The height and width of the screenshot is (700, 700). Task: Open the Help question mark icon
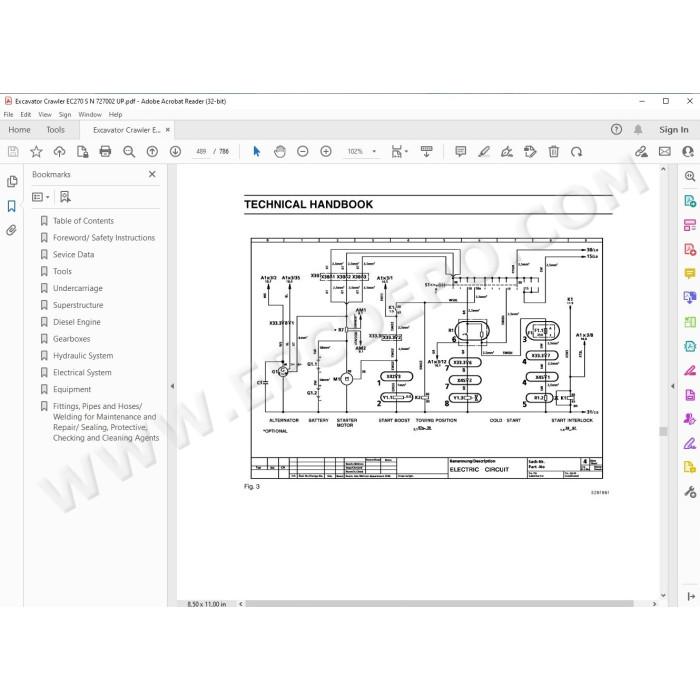[x=616, y=129]
